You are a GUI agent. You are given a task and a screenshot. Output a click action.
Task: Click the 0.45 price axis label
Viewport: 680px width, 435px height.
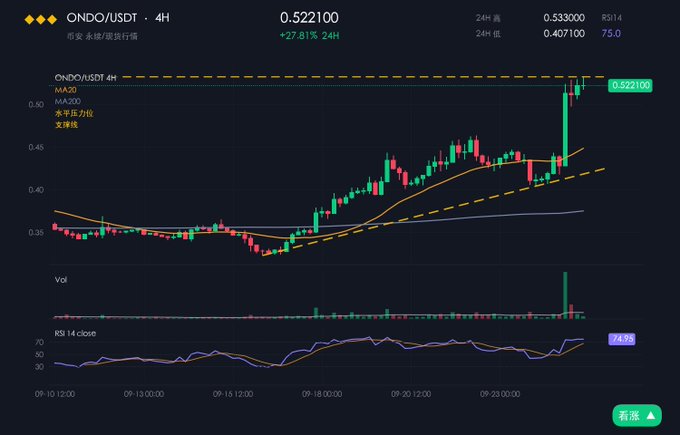[x=36, y=147]
